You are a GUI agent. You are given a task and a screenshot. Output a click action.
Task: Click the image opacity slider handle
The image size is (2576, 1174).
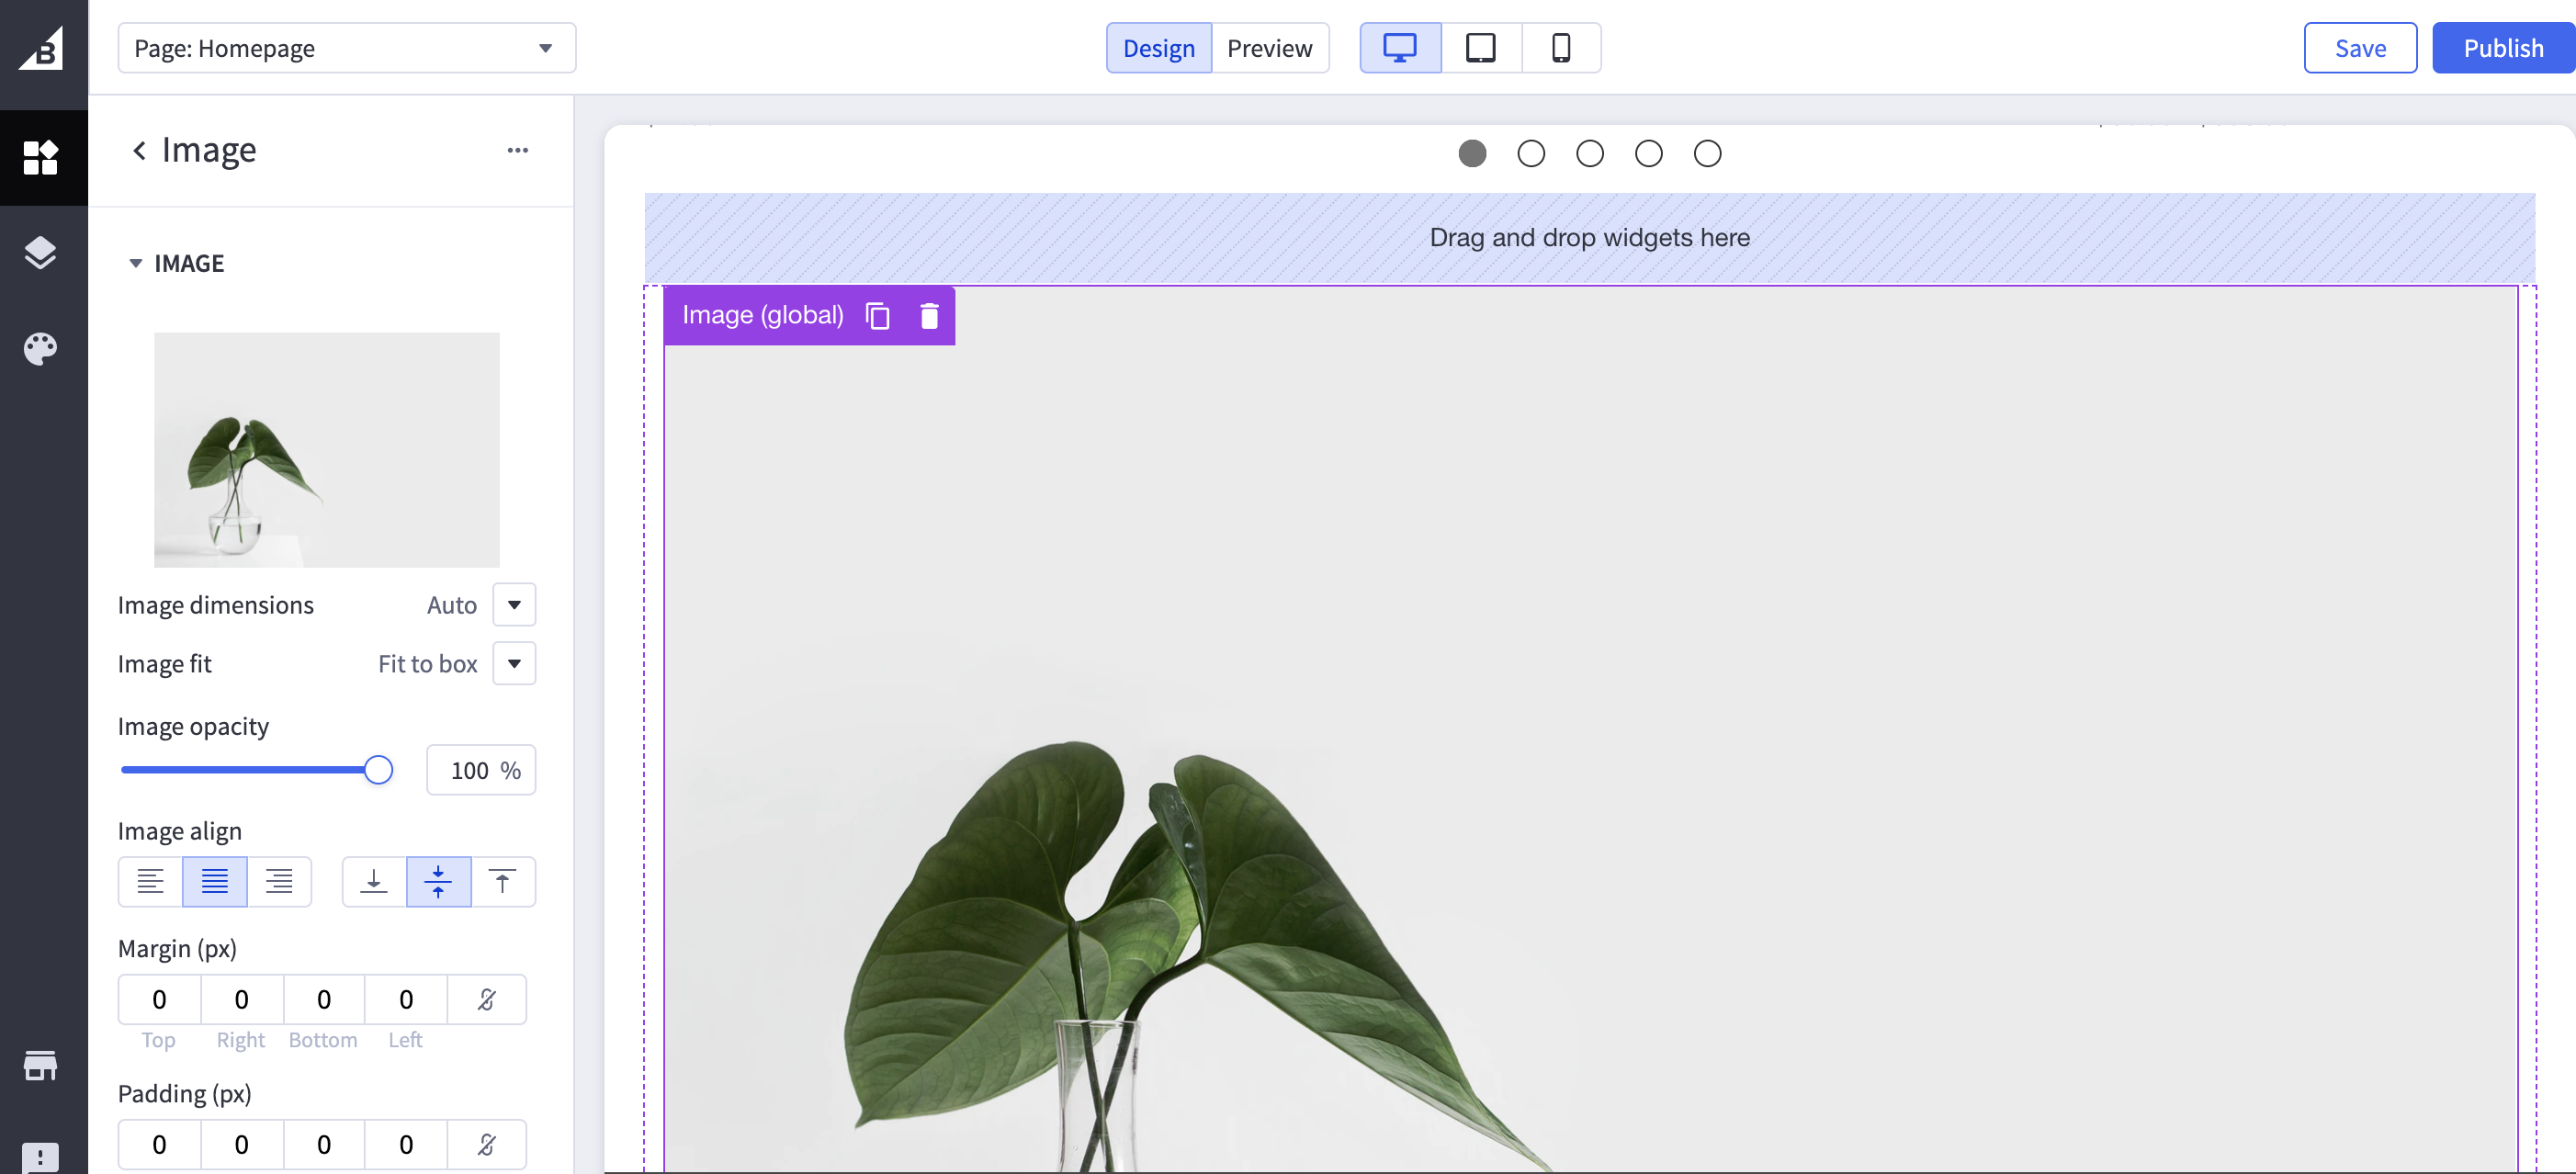[378, 770]
